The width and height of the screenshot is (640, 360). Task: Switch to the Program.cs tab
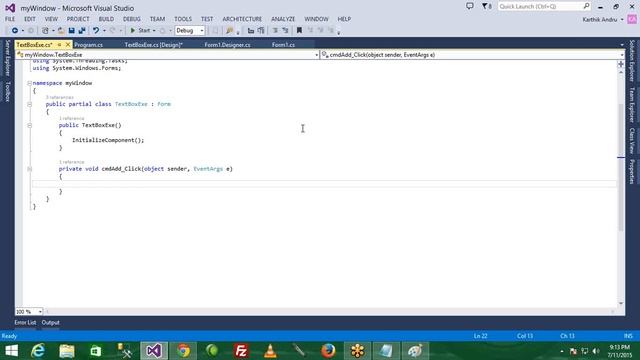[89, 45]
